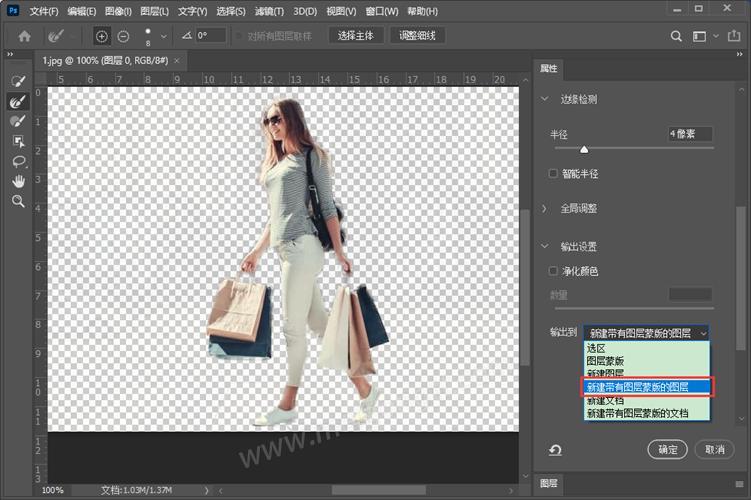The height and width of the screenshot is (500, 751).
Task: Select the add-to-selection plus mode
Action: (102, 36)
